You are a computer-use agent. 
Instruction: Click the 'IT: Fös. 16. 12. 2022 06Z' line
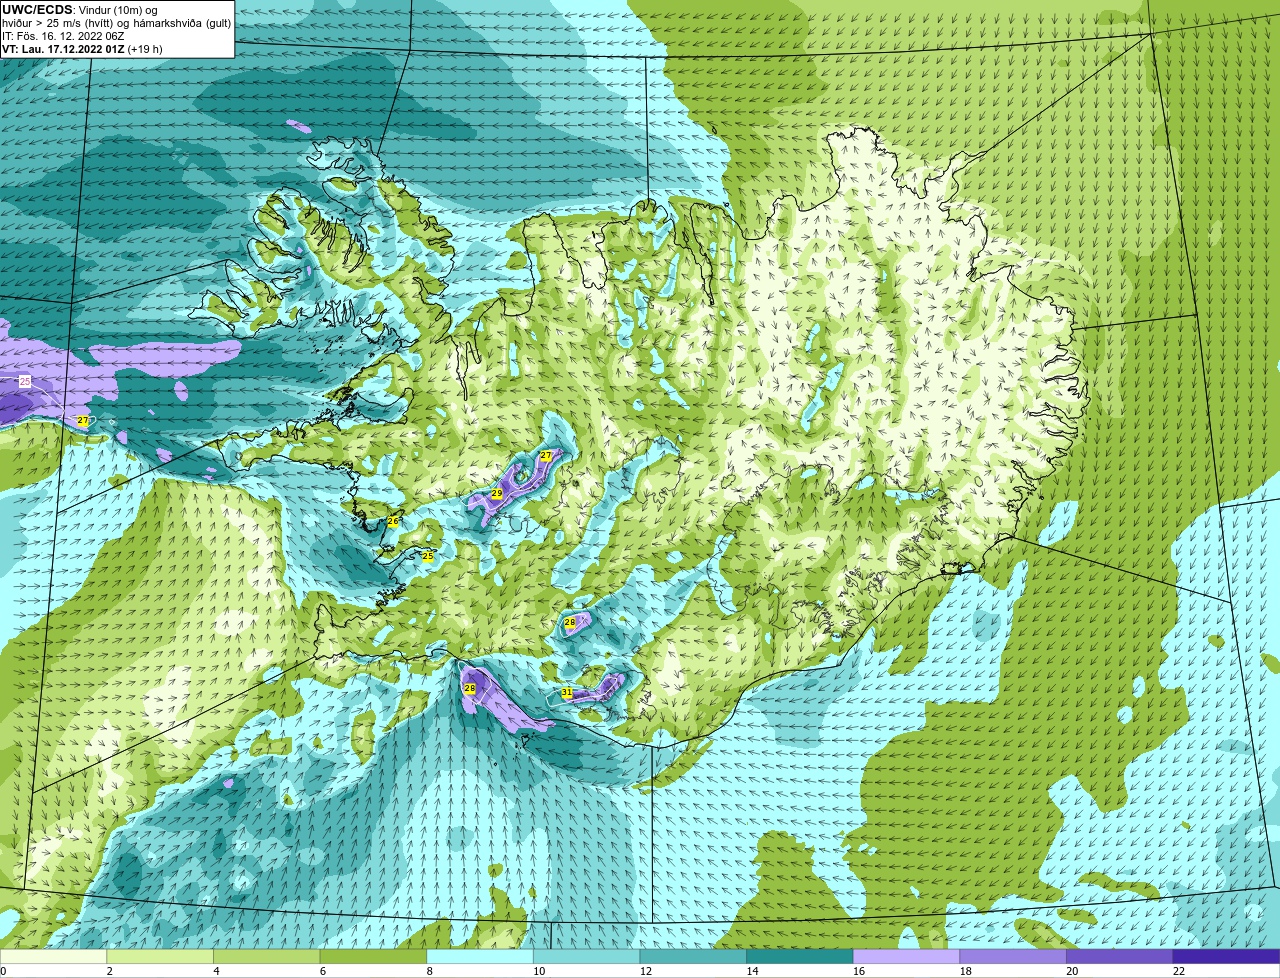tap(63, 35)
